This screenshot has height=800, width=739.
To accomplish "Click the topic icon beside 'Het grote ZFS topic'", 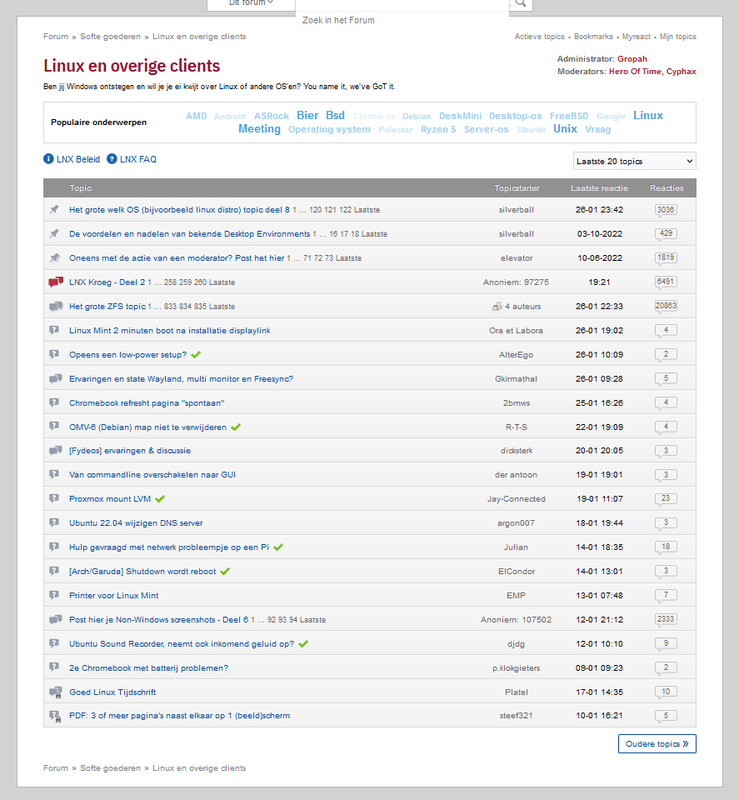I will point(55,306).
